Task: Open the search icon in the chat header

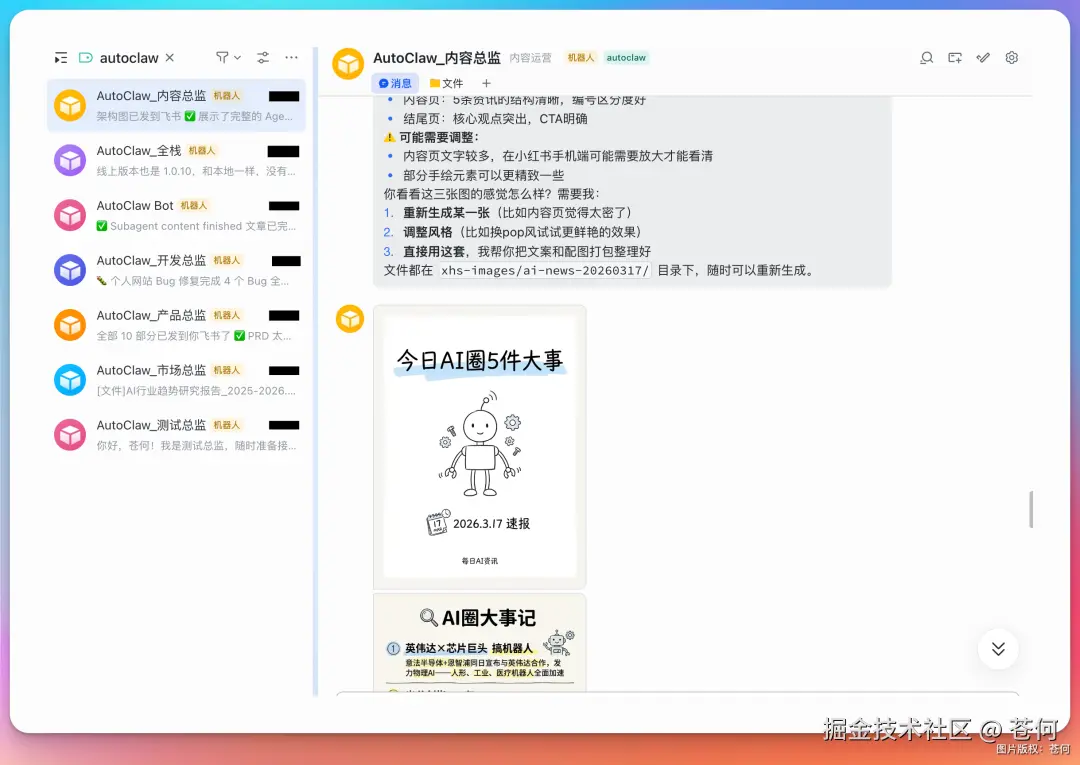Action: [x=927, y=58]
